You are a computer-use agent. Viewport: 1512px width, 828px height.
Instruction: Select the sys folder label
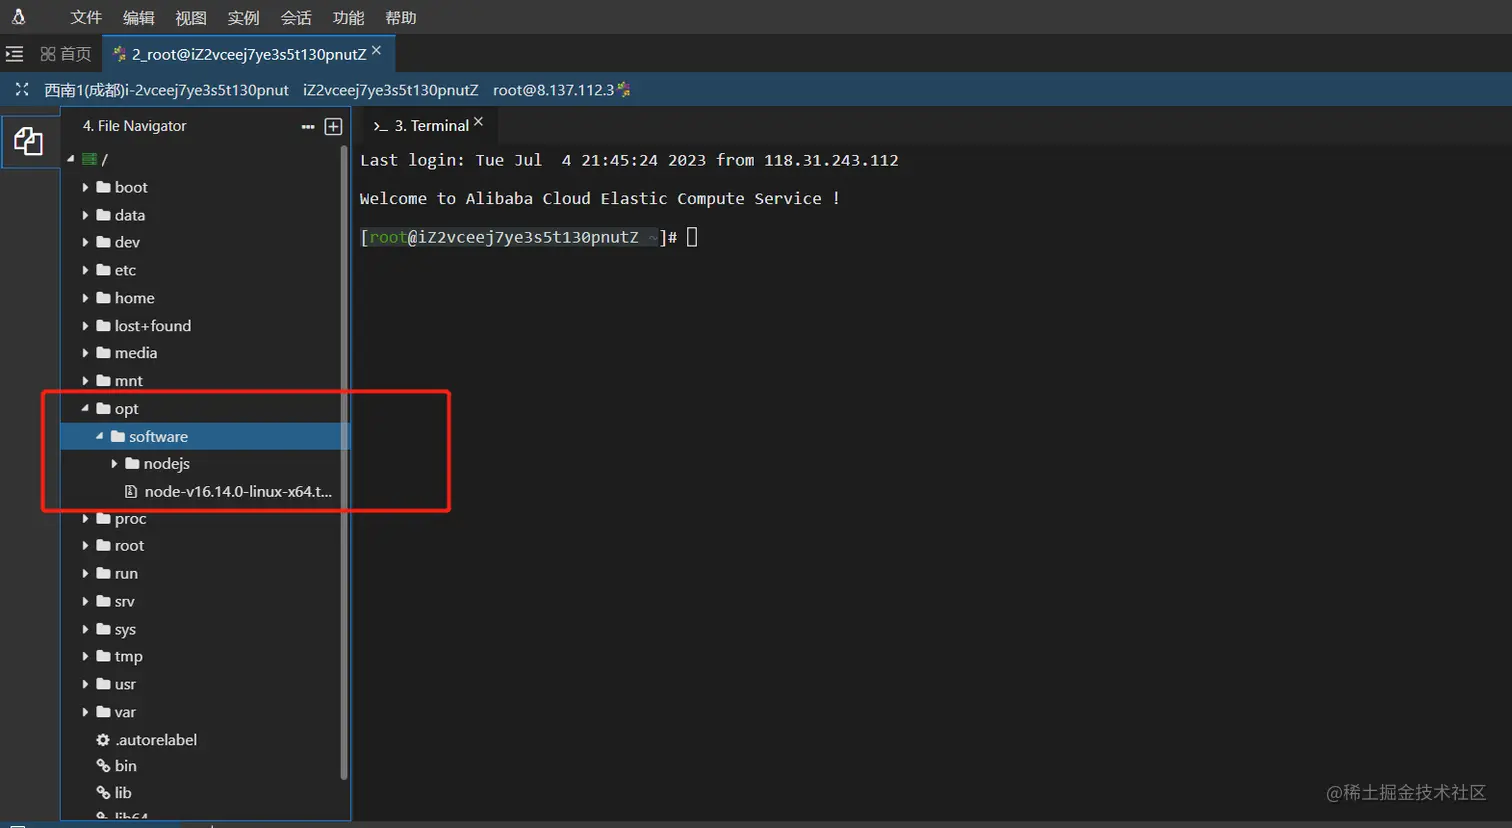125,629
